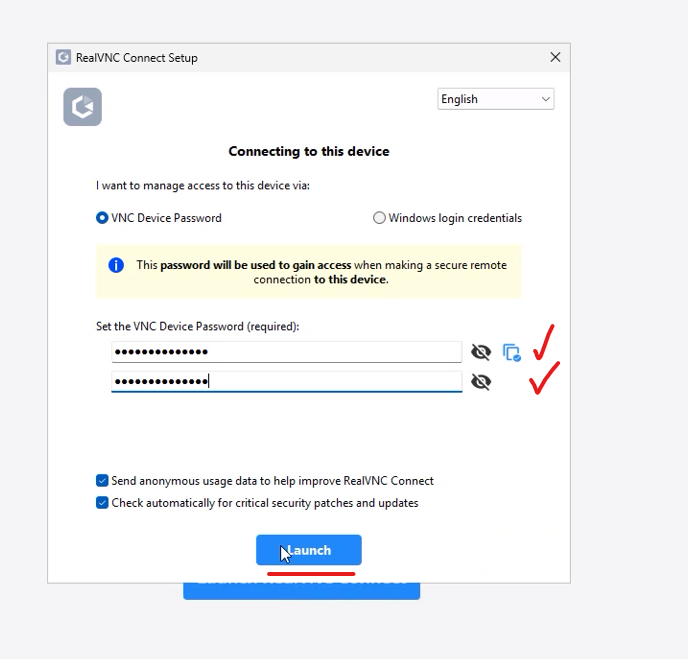The width and height of the screenshot is (688, 659).
Task: Click the large RealVNC Connect logo
Action: (82, 107)
